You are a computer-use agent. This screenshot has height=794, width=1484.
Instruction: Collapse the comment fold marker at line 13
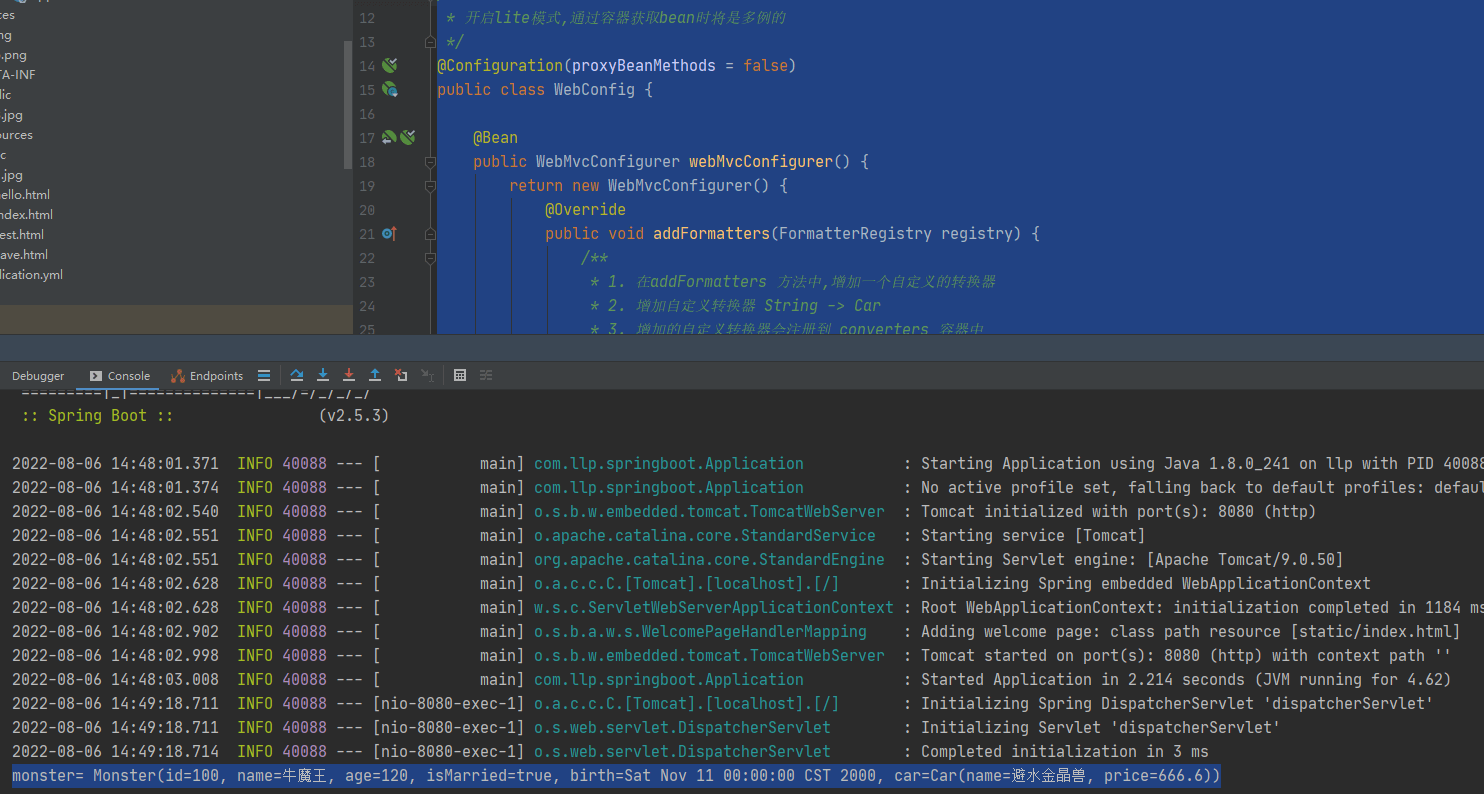[430, 42]
